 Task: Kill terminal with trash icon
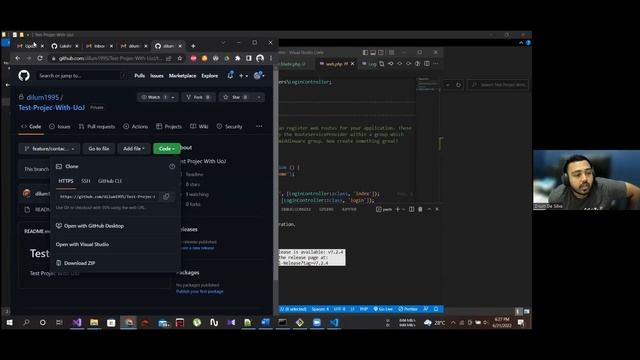coord(420,209)
